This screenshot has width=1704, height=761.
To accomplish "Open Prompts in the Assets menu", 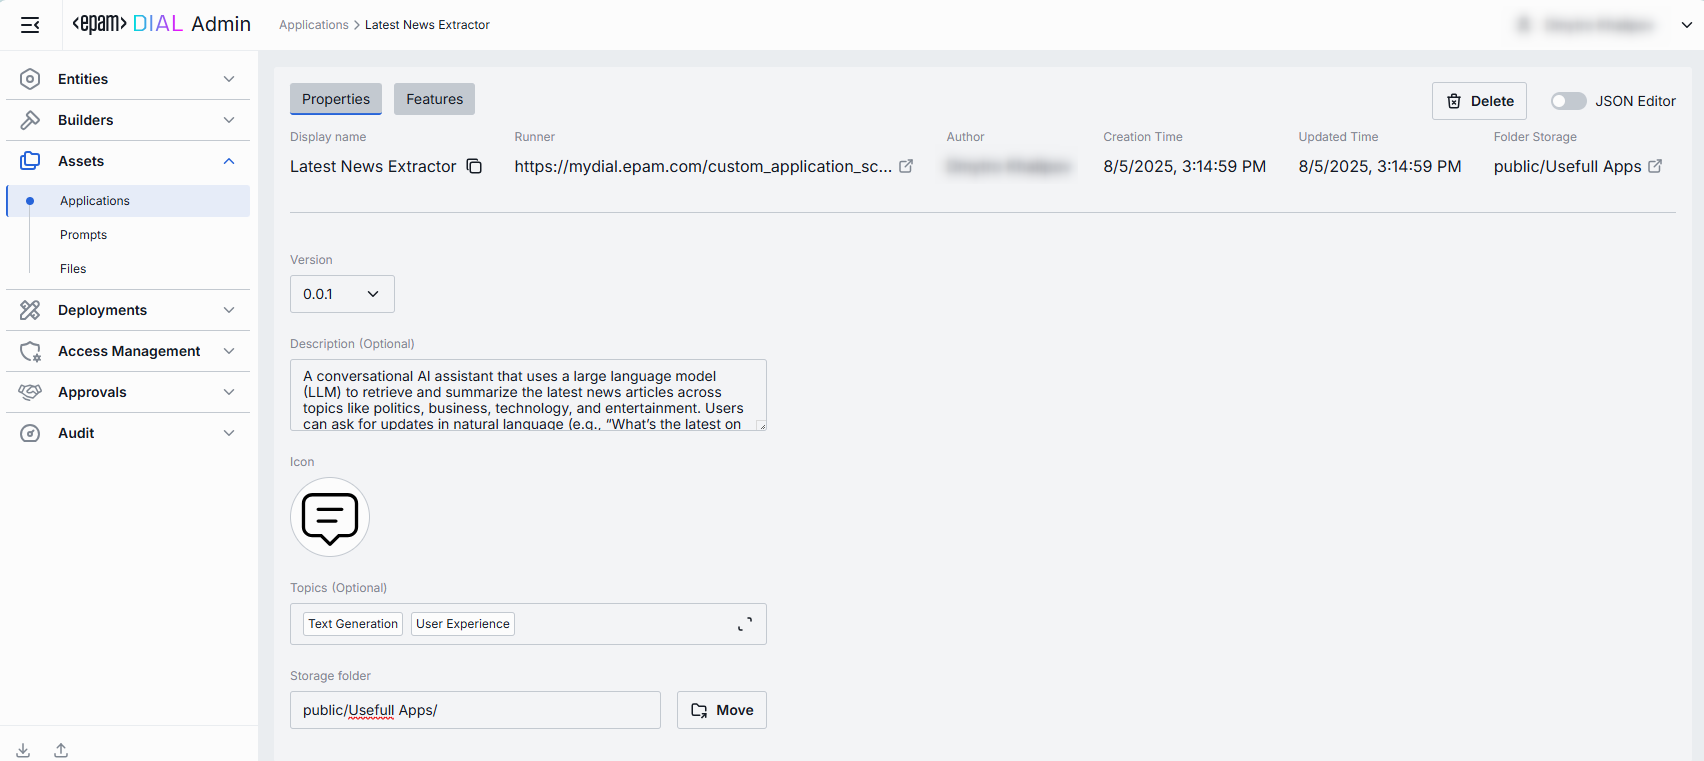I will click(83, 235).
